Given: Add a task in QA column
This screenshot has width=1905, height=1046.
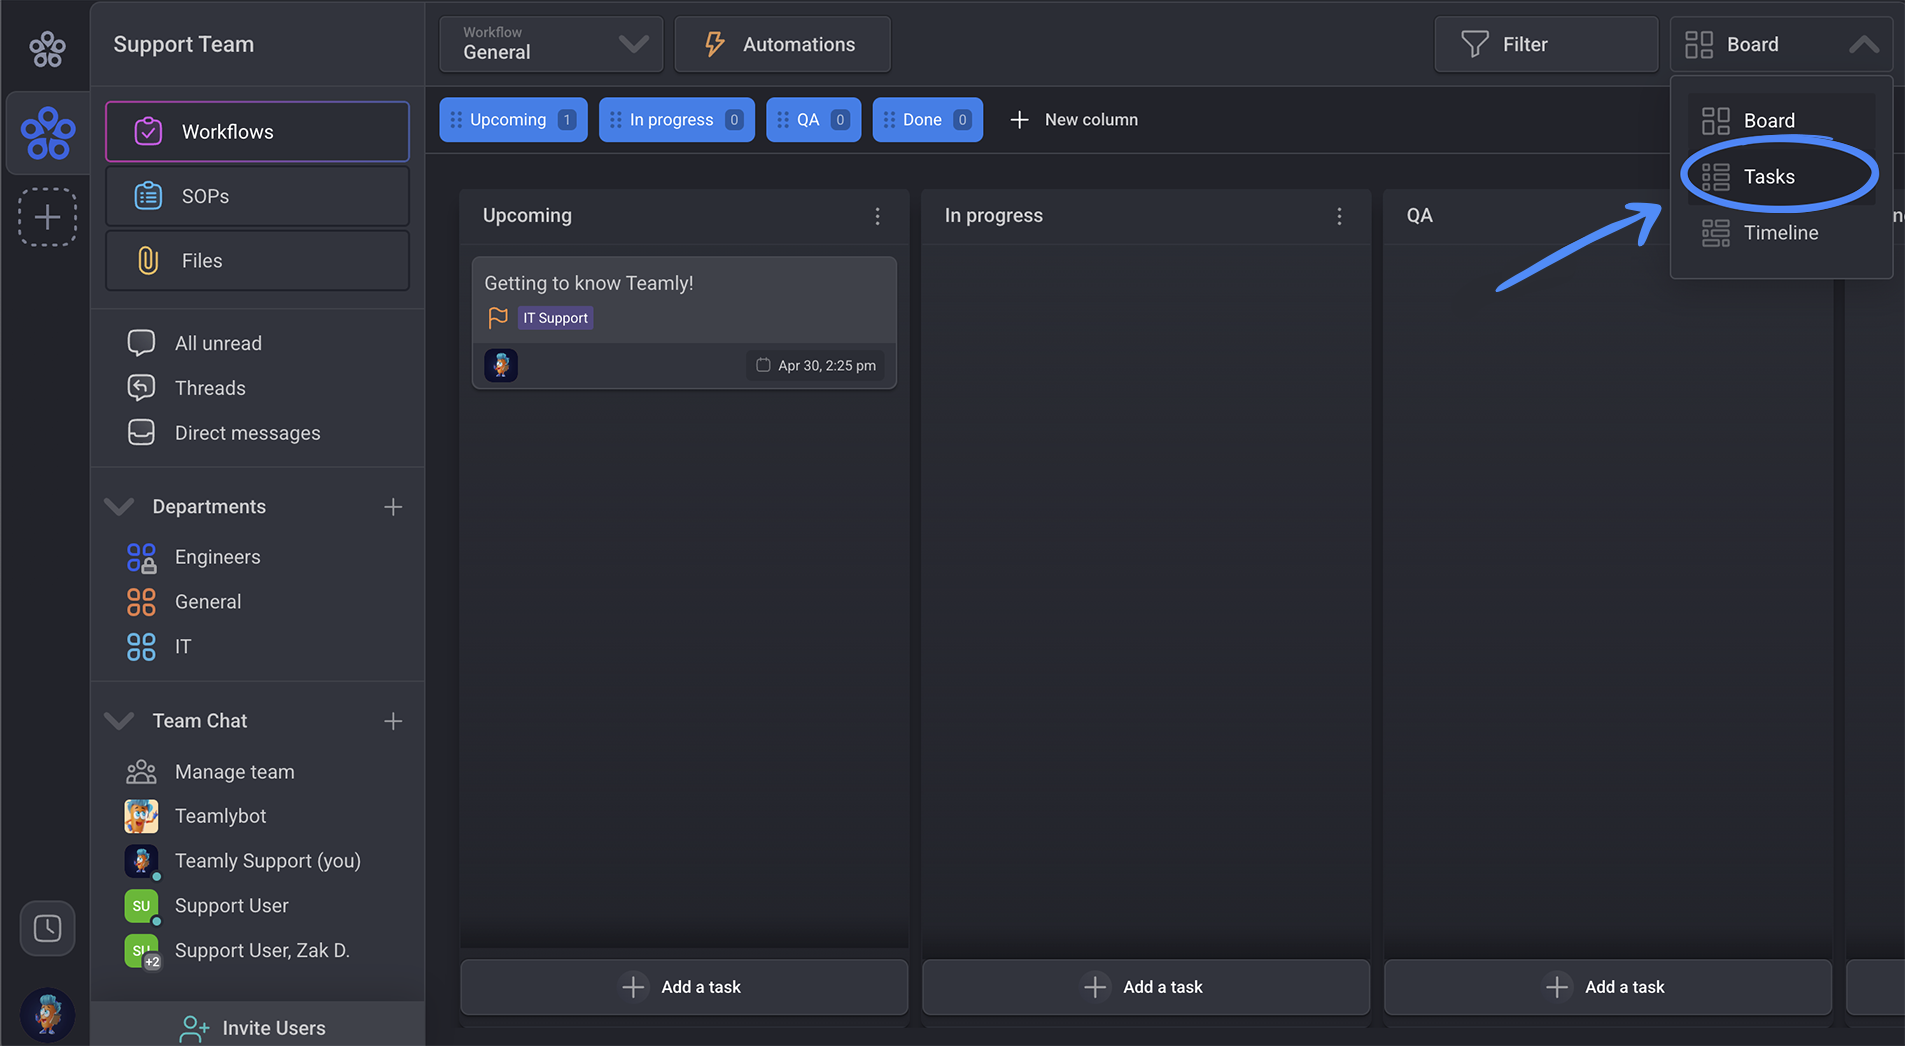Looking at the screenshot, I should [x=1608, y=987].
